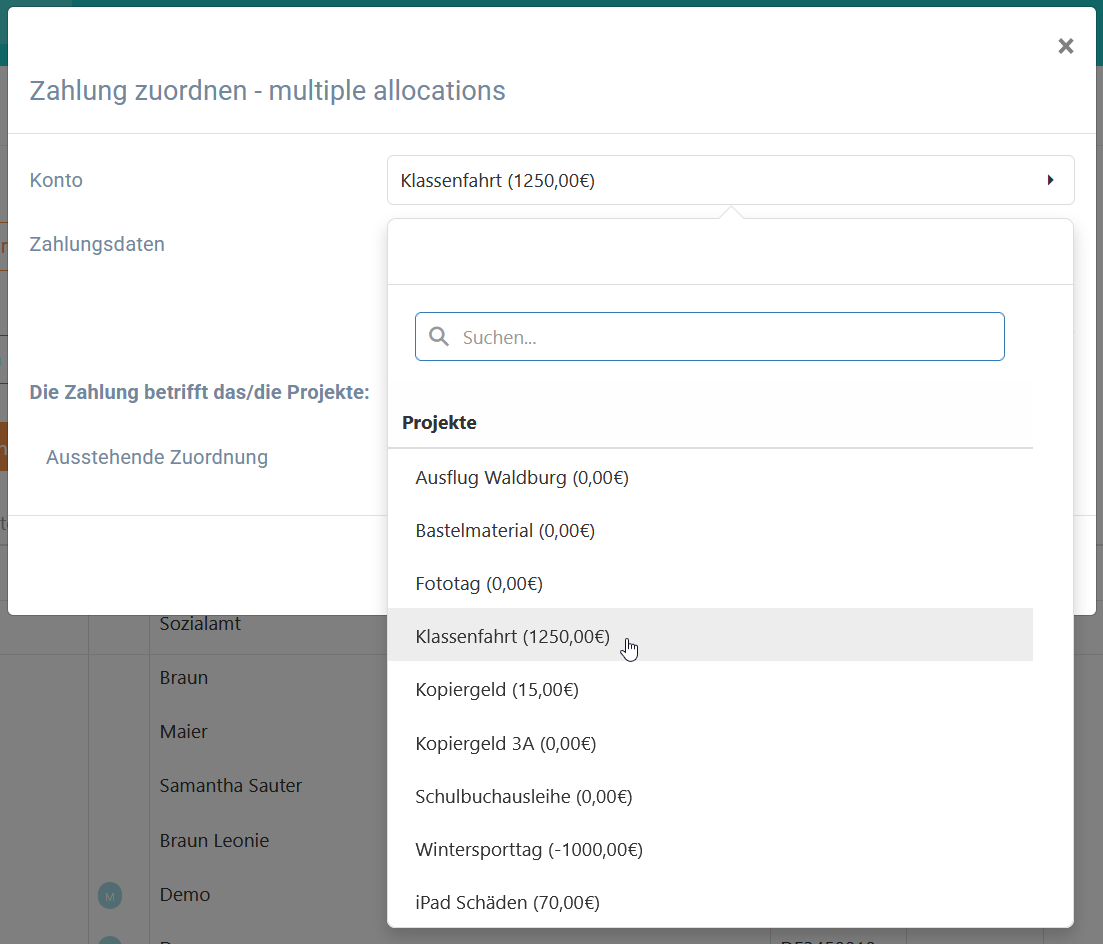This screenshot has height=944, width=1103.
Task: Click the Ausstehende Zuordnung label
Action: tap(157, 457)
